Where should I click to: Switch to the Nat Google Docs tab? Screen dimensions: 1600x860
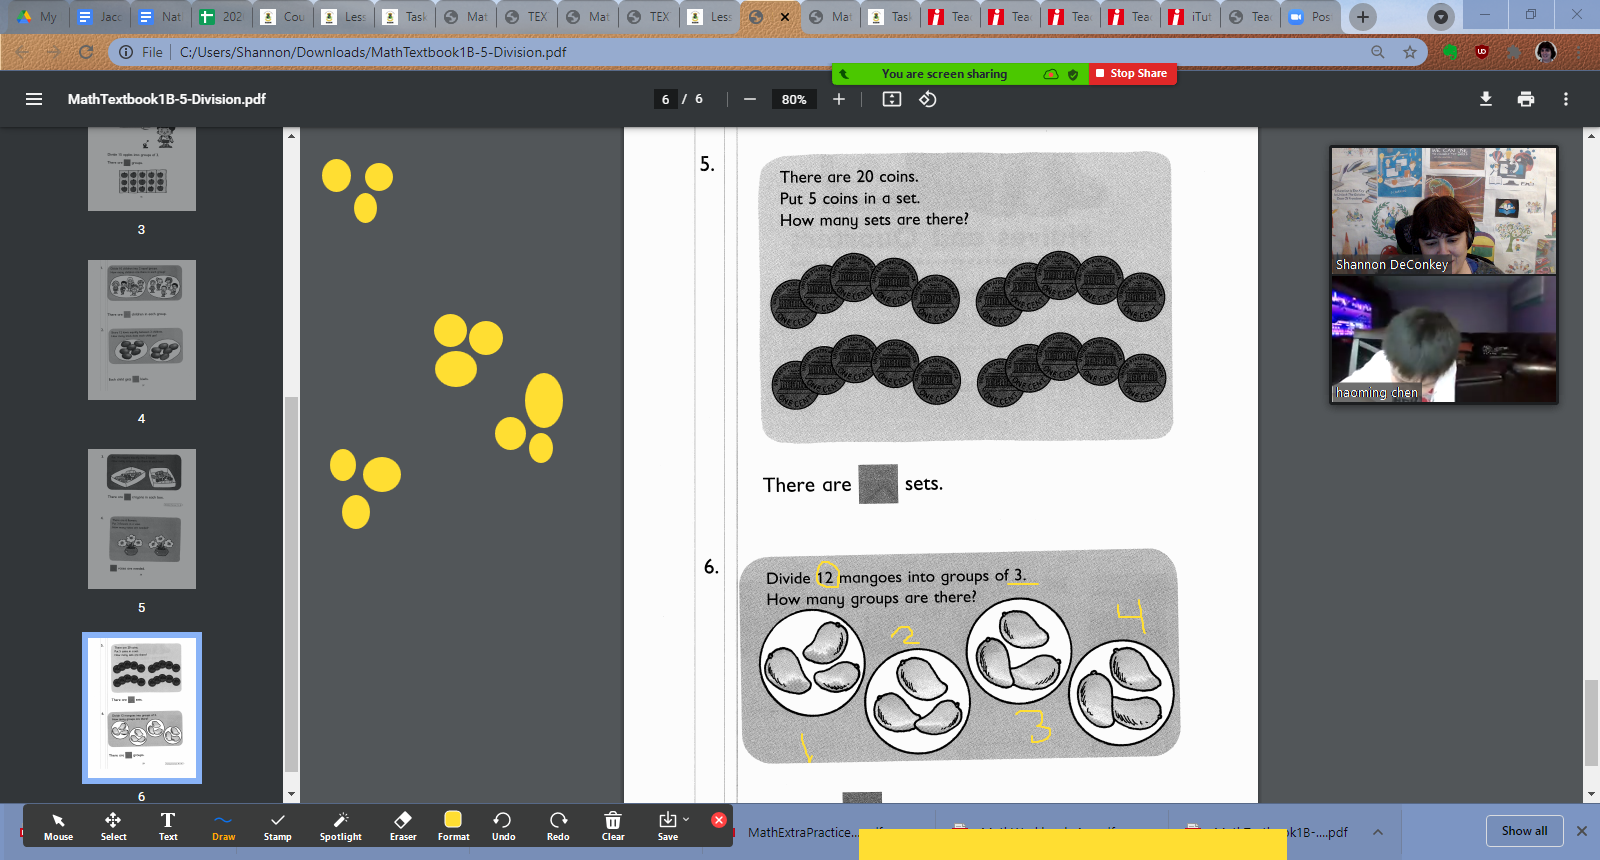pyautogui.click(x=160, y=17)
